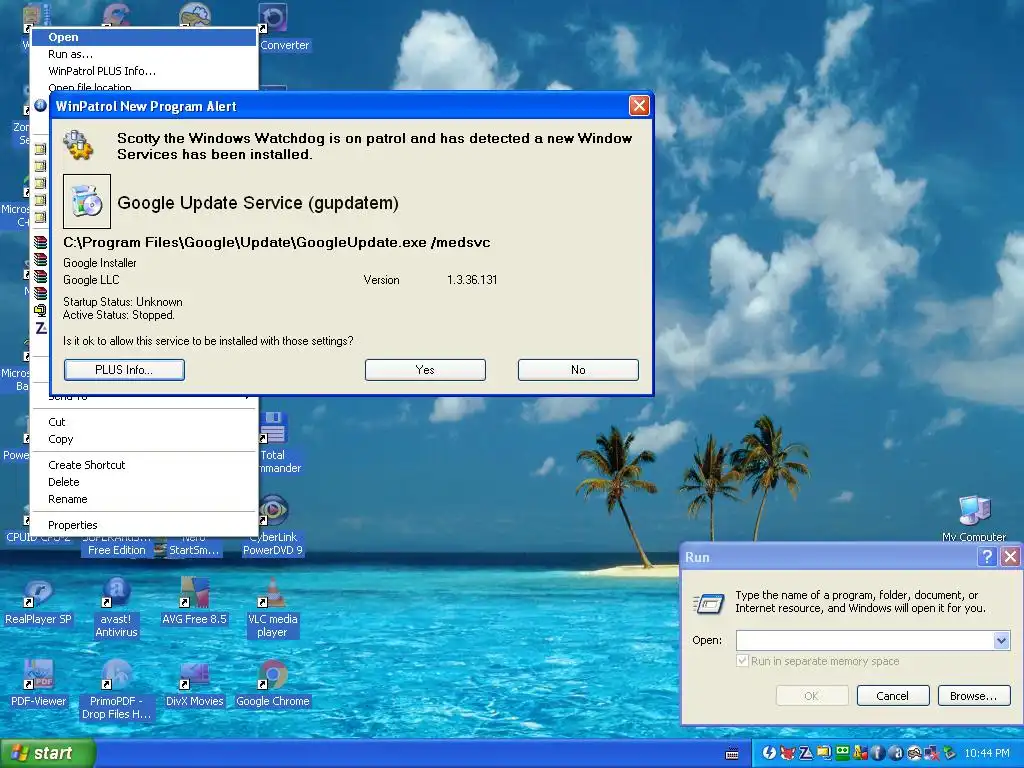
Task: Click No to reject the service
Action: coord(578,370)
